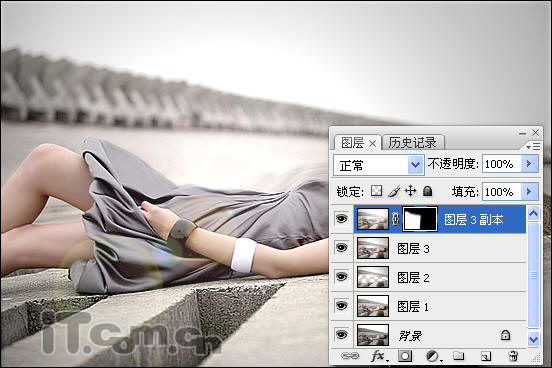Screen dimensions: 552x368
Task: Create new fill or adjustment layer
Action: 433,356
